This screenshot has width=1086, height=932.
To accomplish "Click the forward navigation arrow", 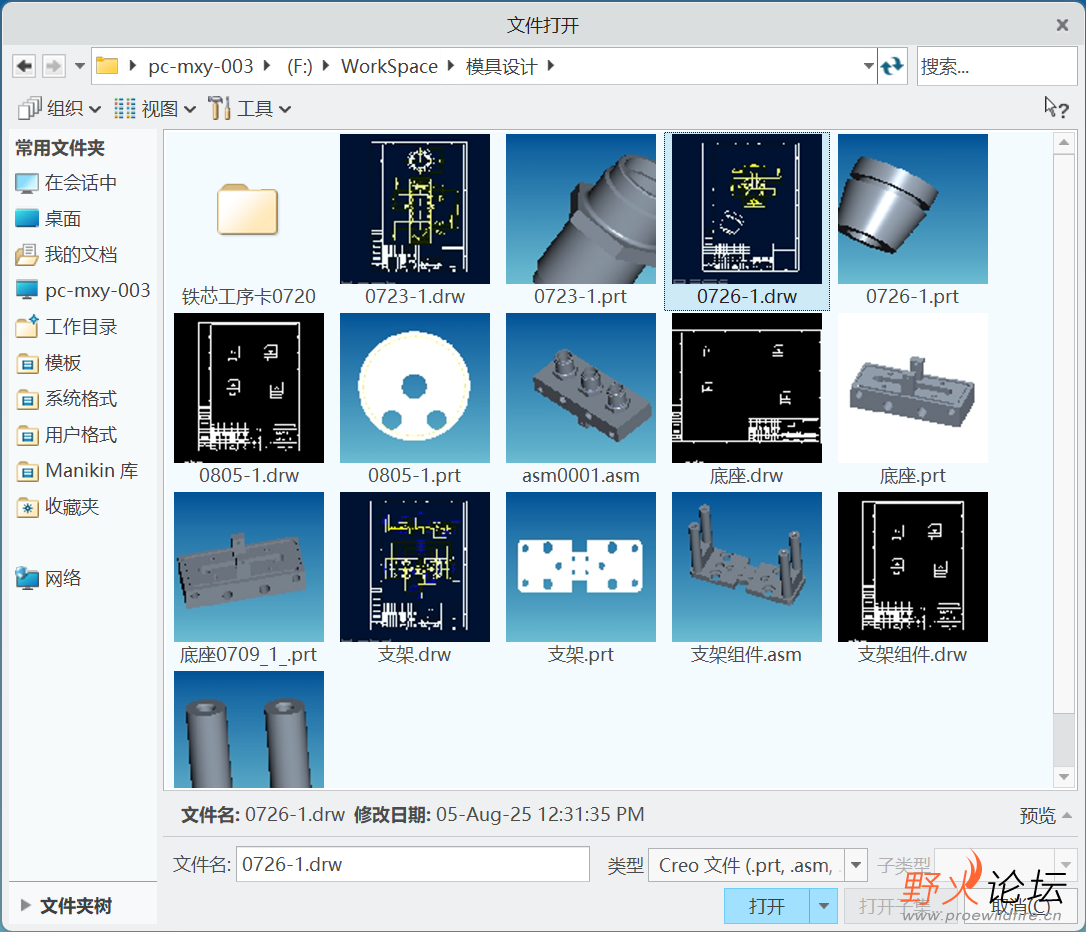I will point(53,66).
